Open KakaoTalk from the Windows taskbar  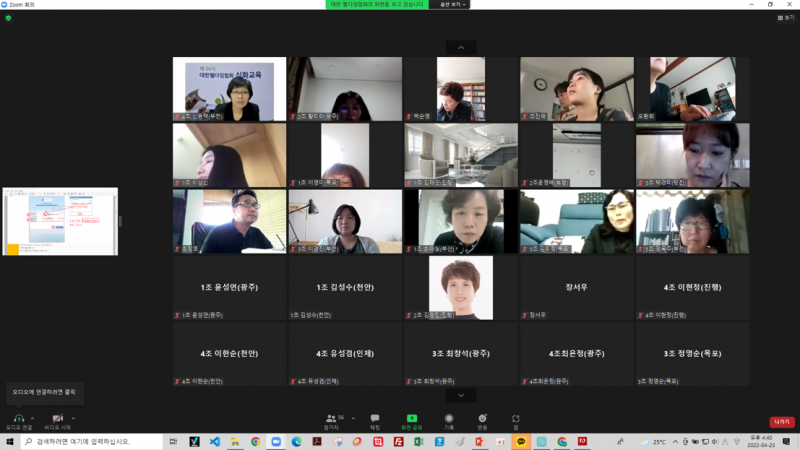tap(520, 441)
